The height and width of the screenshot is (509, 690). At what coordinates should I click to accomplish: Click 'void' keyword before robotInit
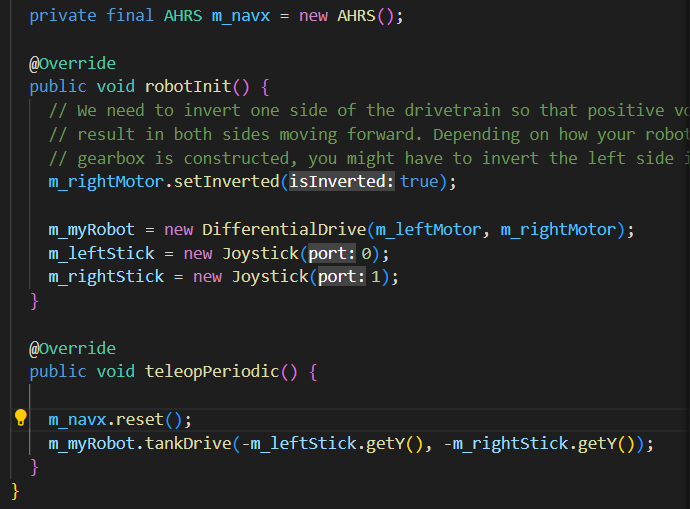point(116,87)
